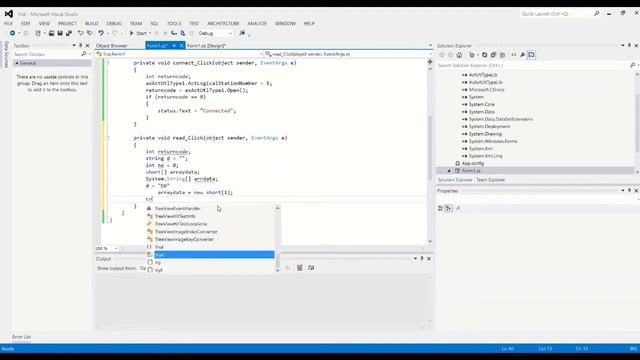Open the DEBUG menu

(114, 24)
